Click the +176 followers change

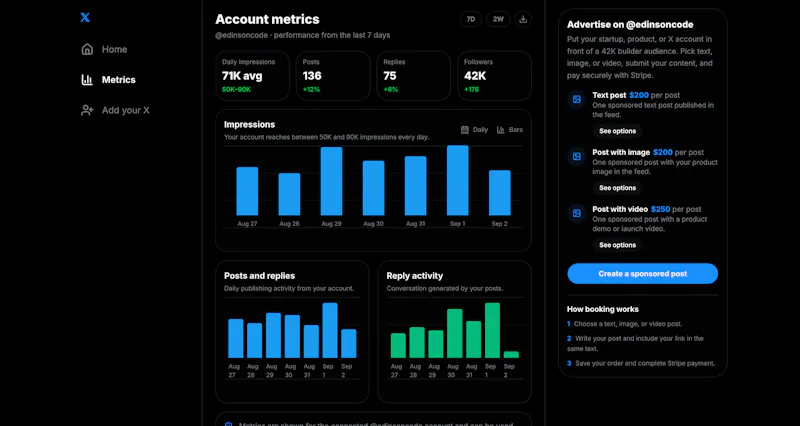pyautogui.click(x=472, y=90)
